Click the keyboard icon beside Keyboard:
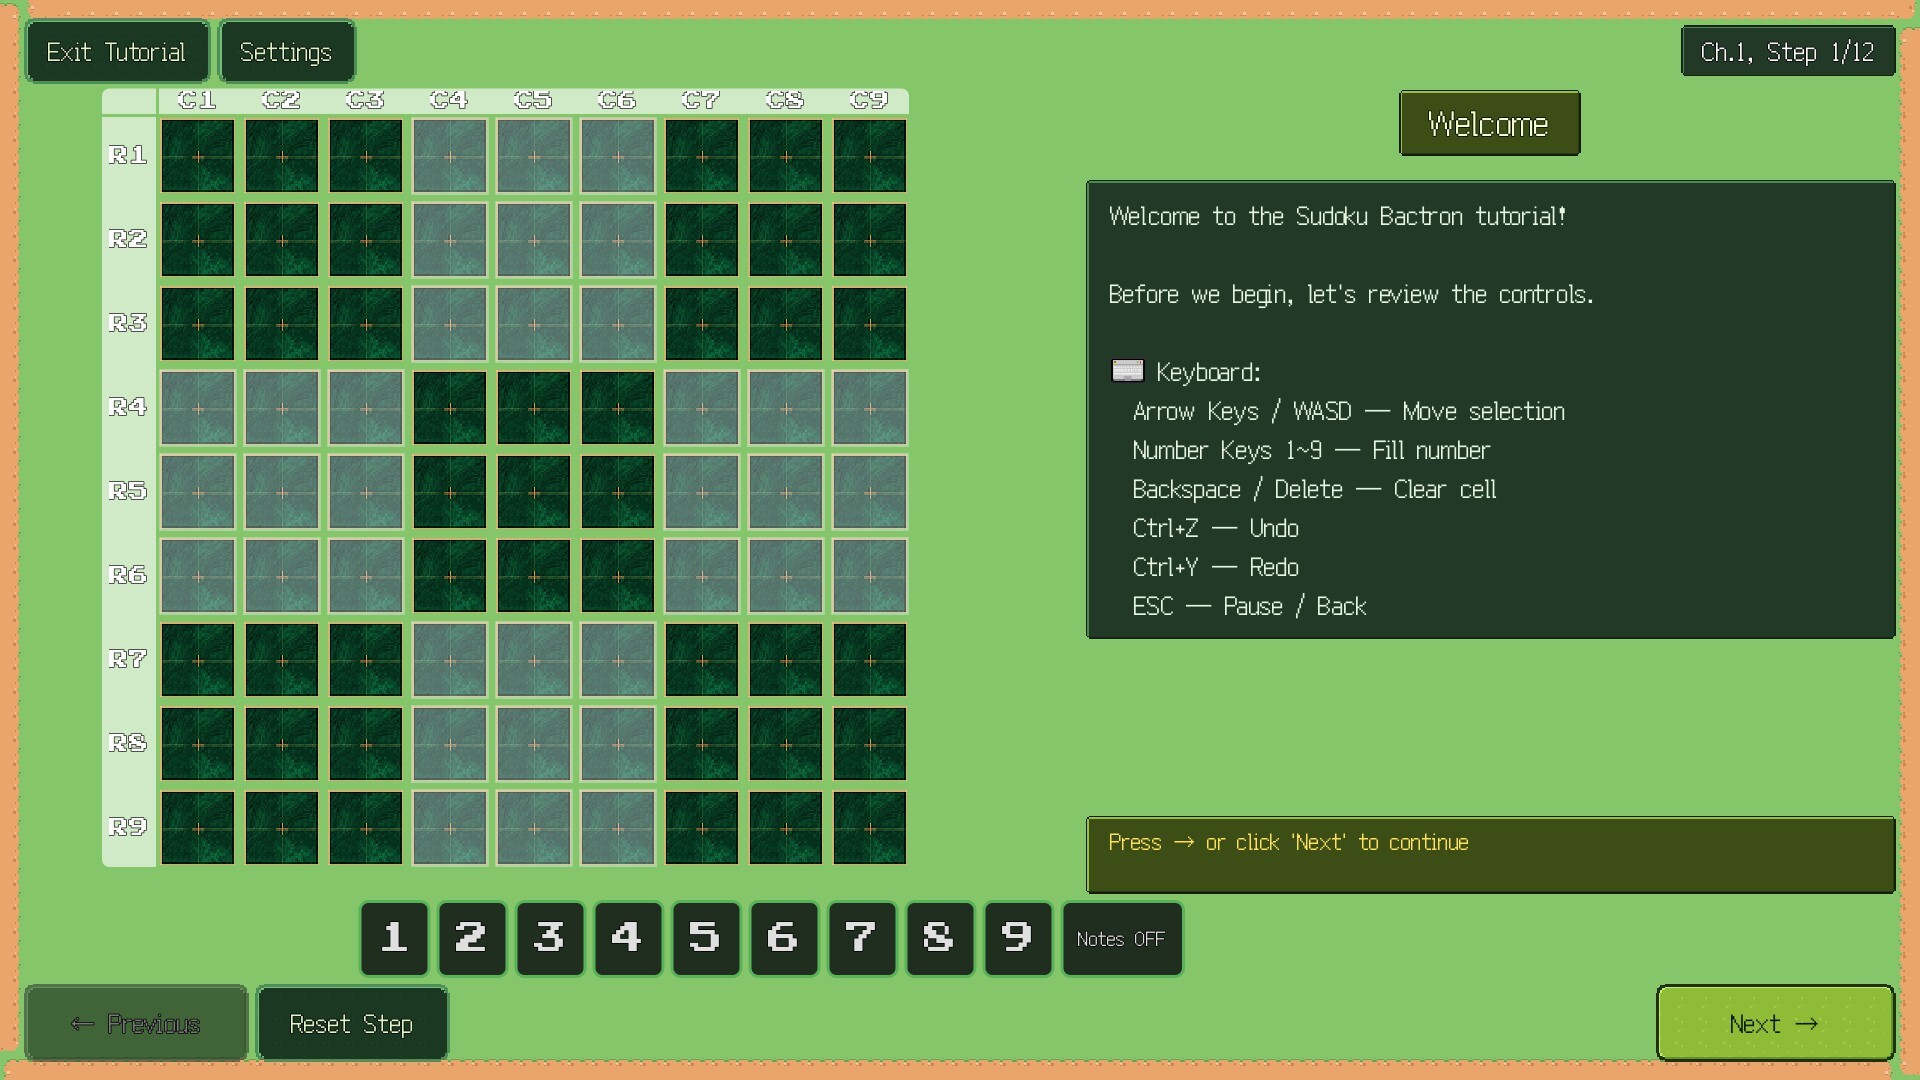 (1128, 371)
